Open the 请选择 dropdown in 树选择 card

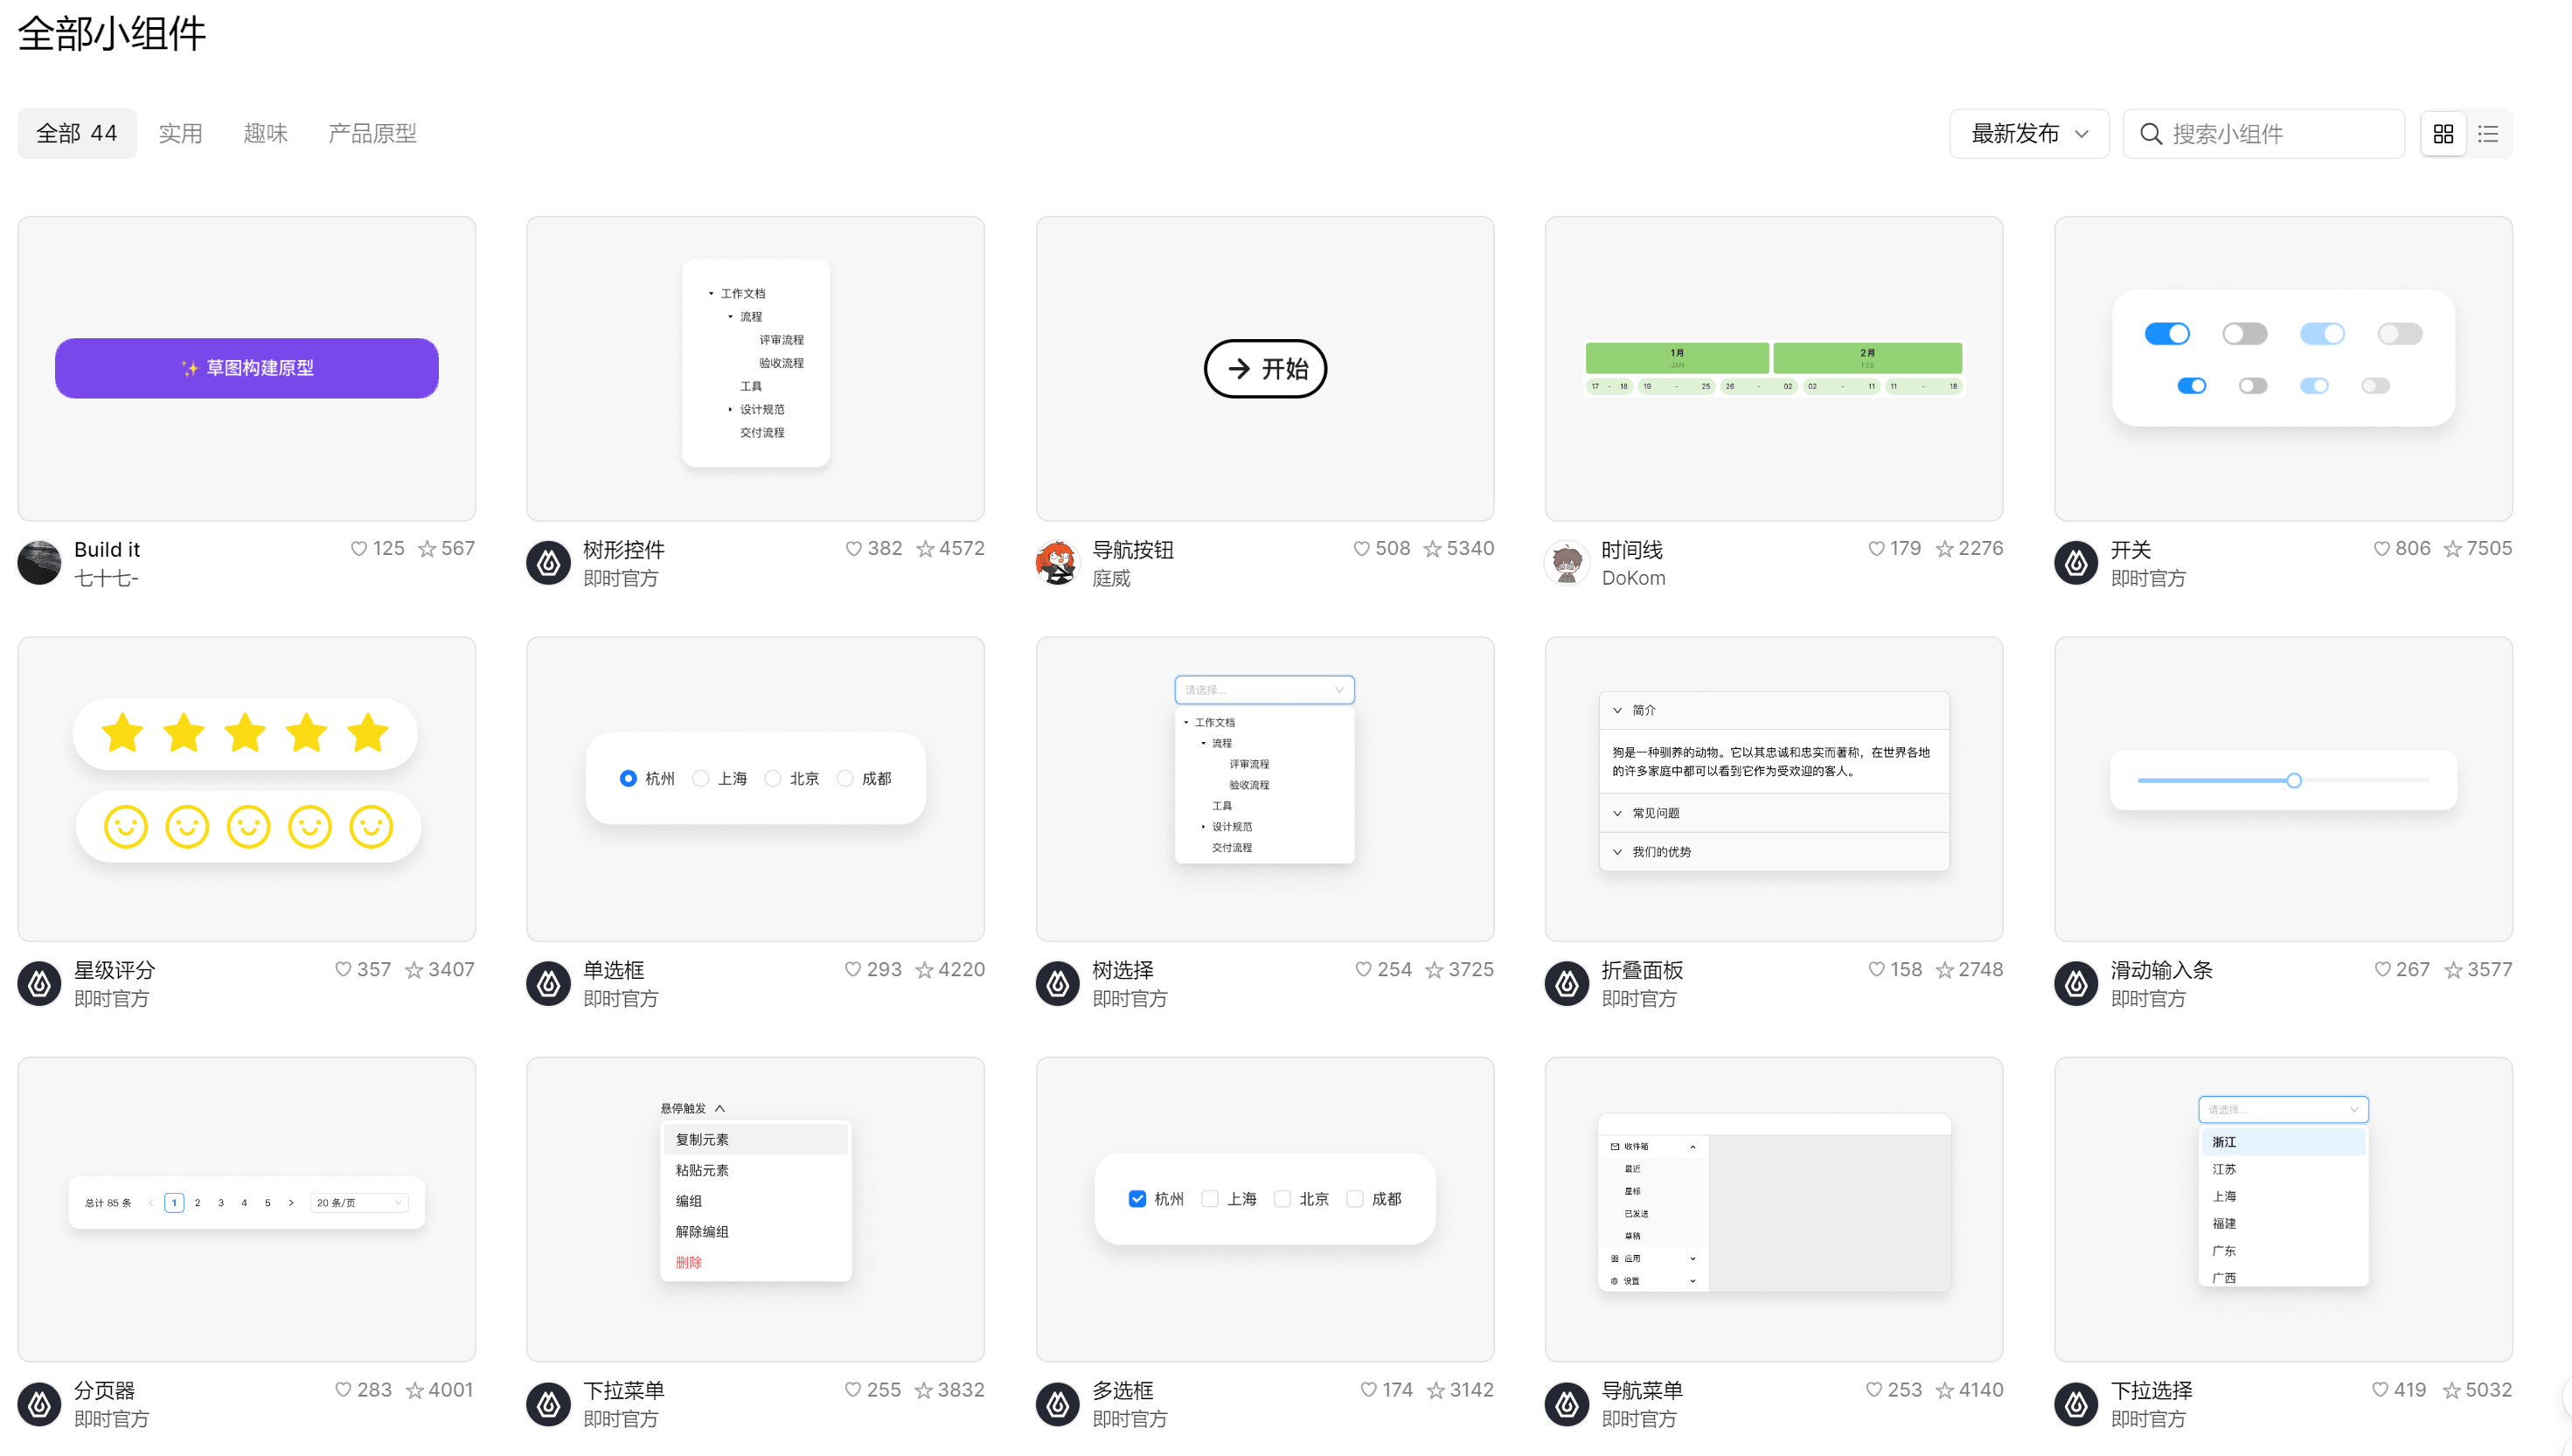point(1264,690)
